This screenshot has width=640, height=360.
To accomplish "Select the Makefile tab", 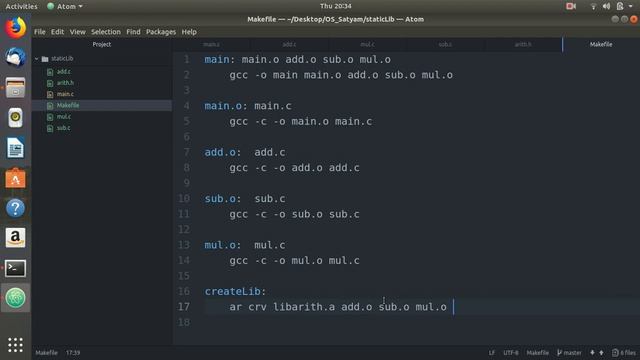I will coord(601,44).
